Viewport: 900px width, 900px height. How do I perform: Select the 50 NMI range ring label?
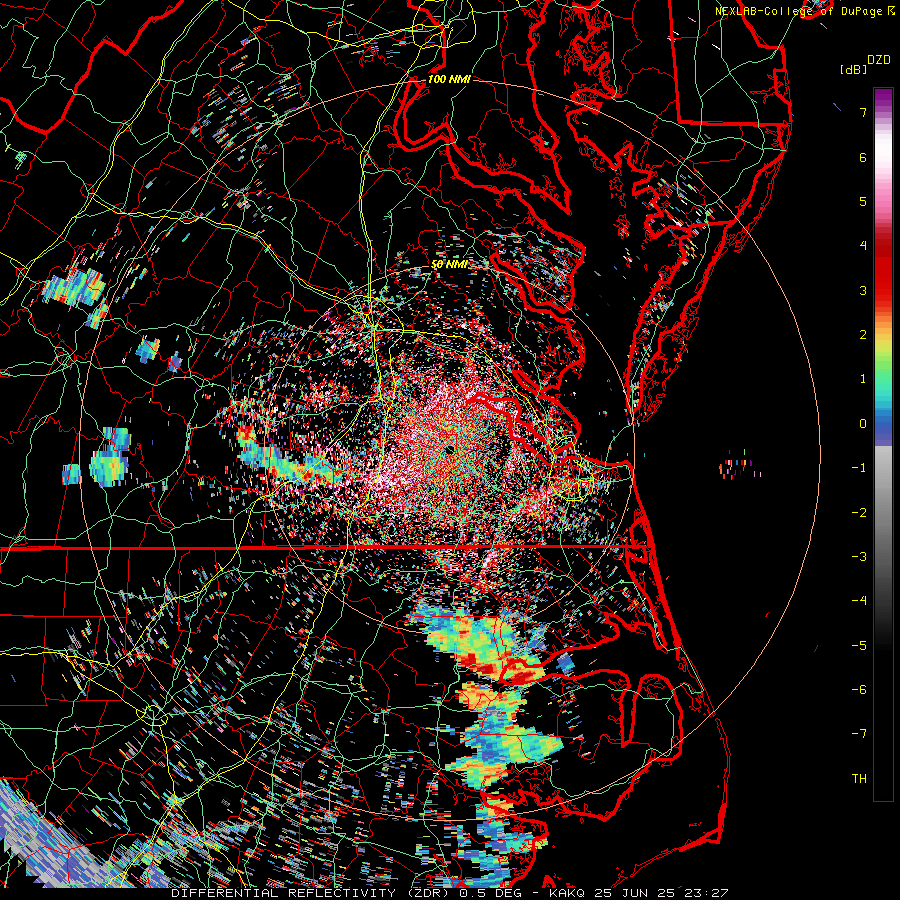[449, 265]
